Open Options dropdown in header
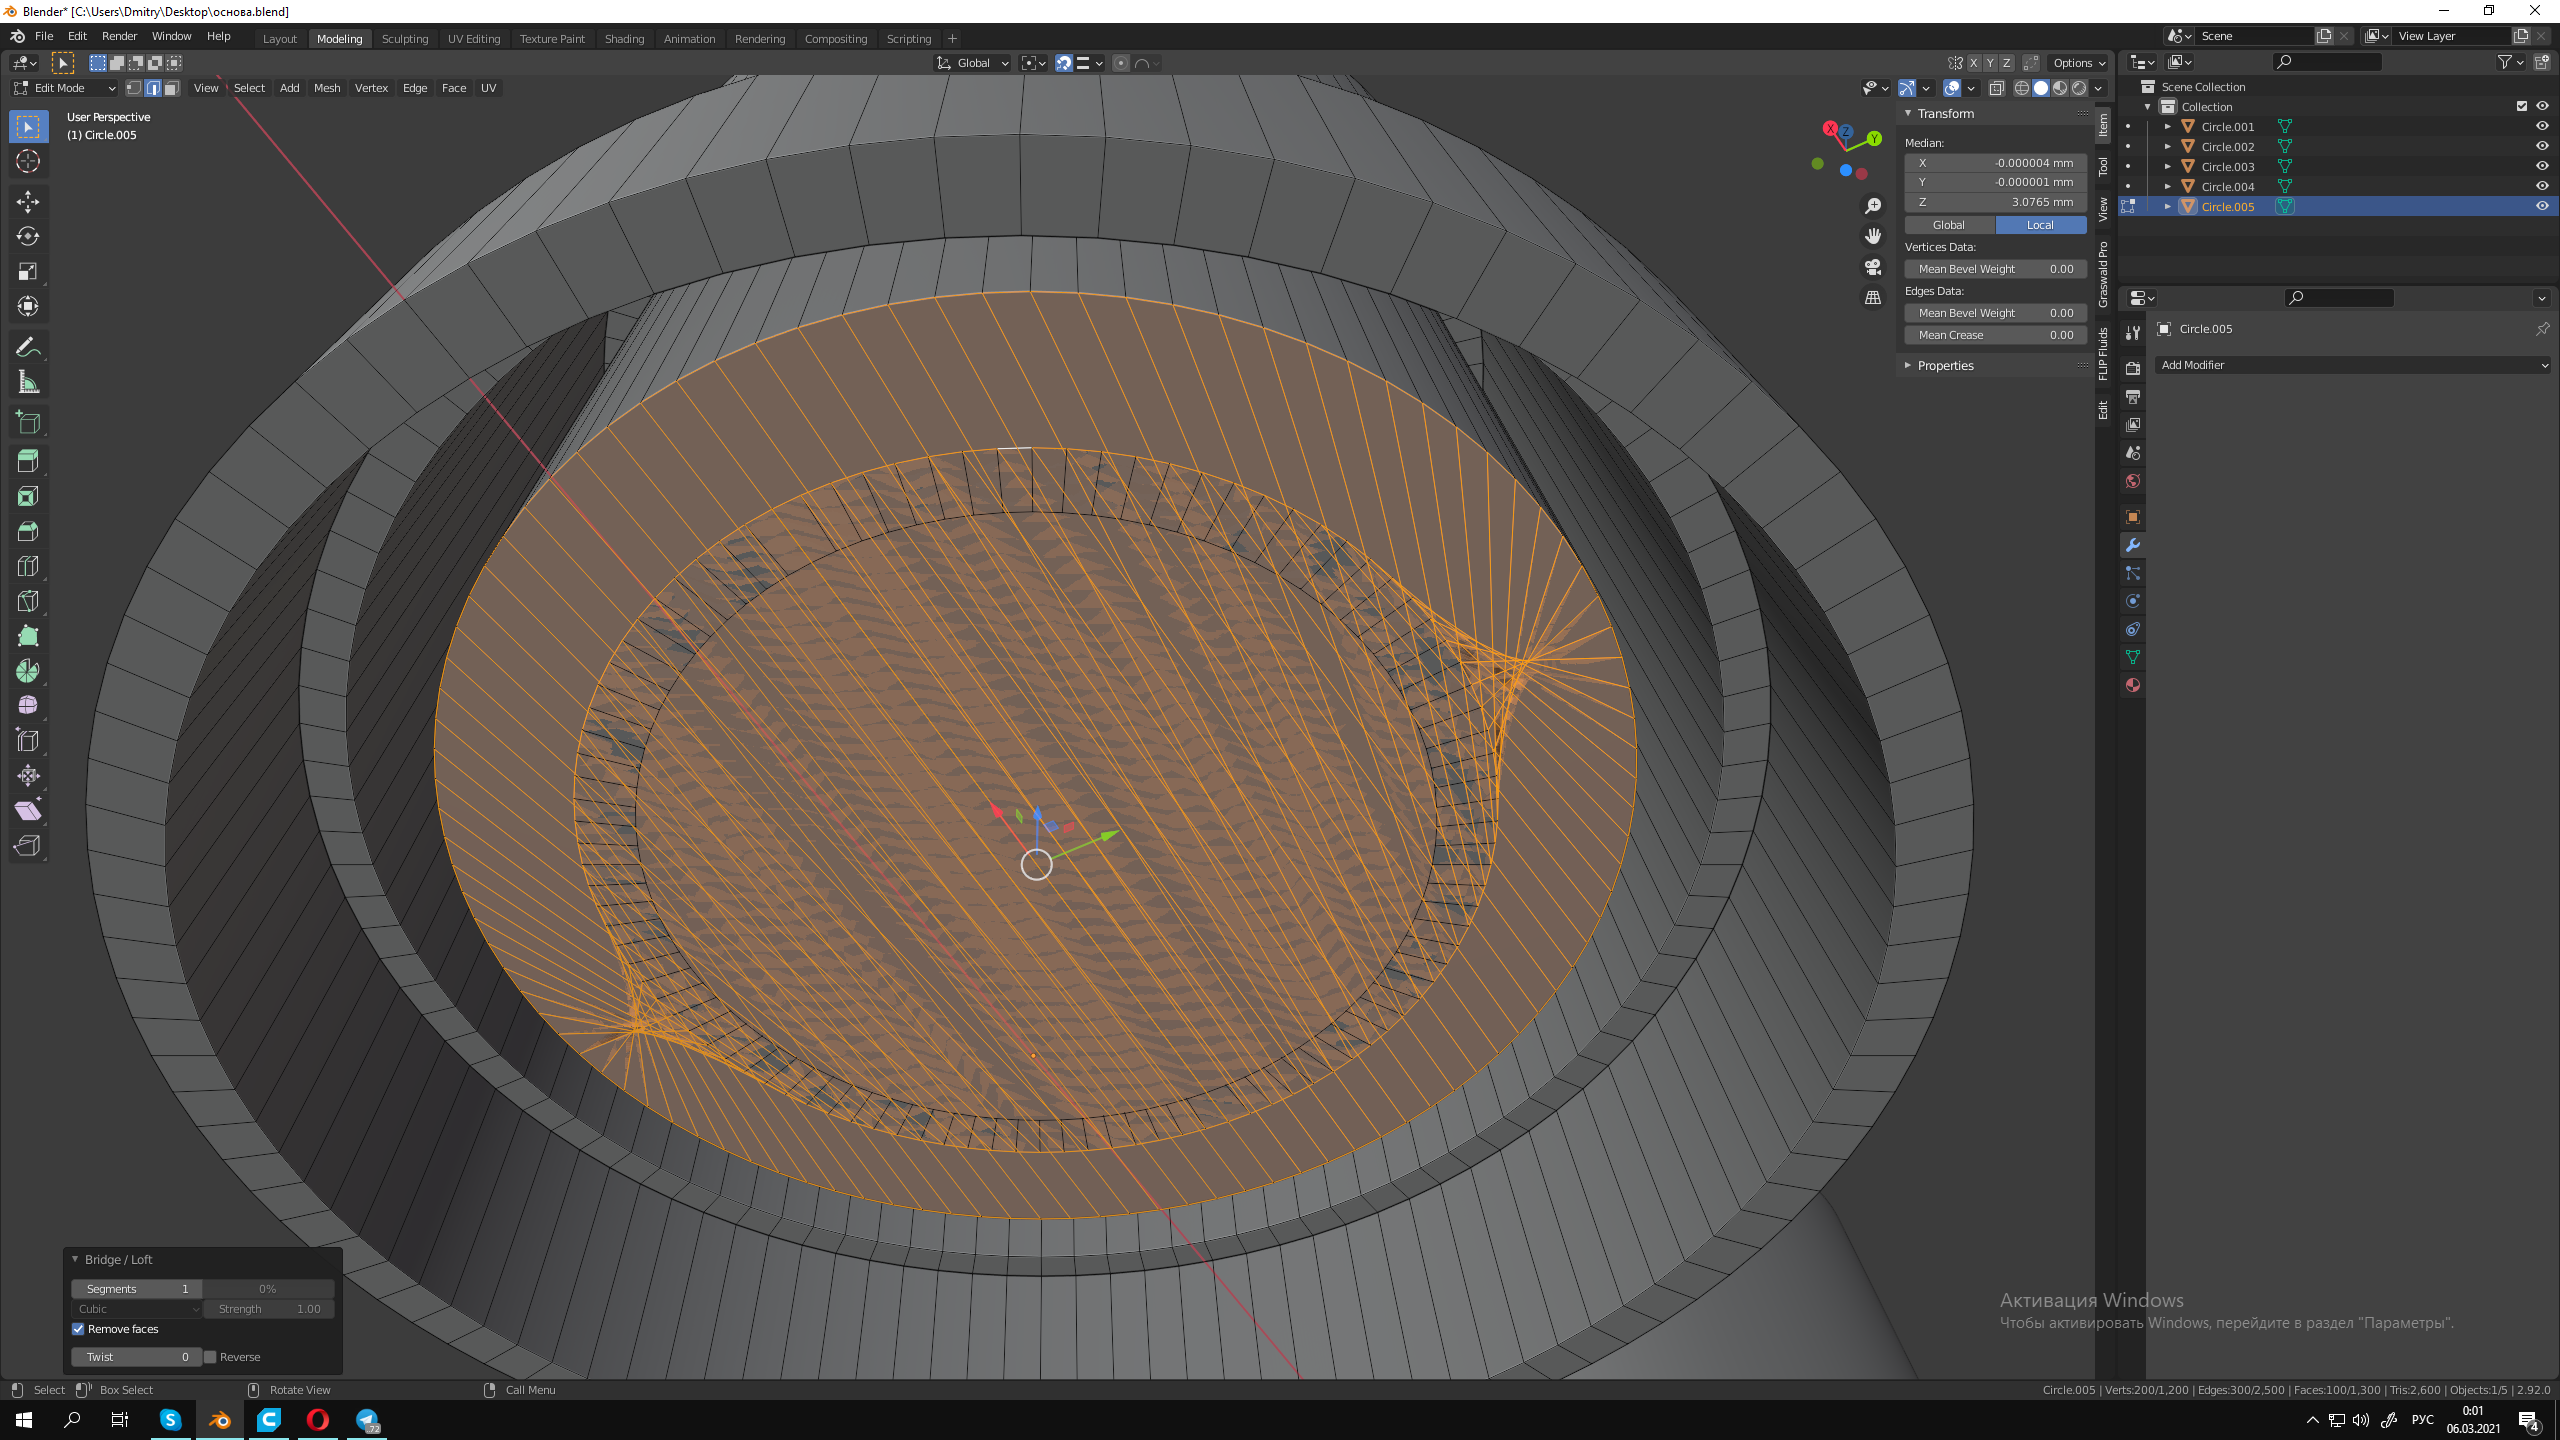2560x1440 pixels. [2079, 63]
